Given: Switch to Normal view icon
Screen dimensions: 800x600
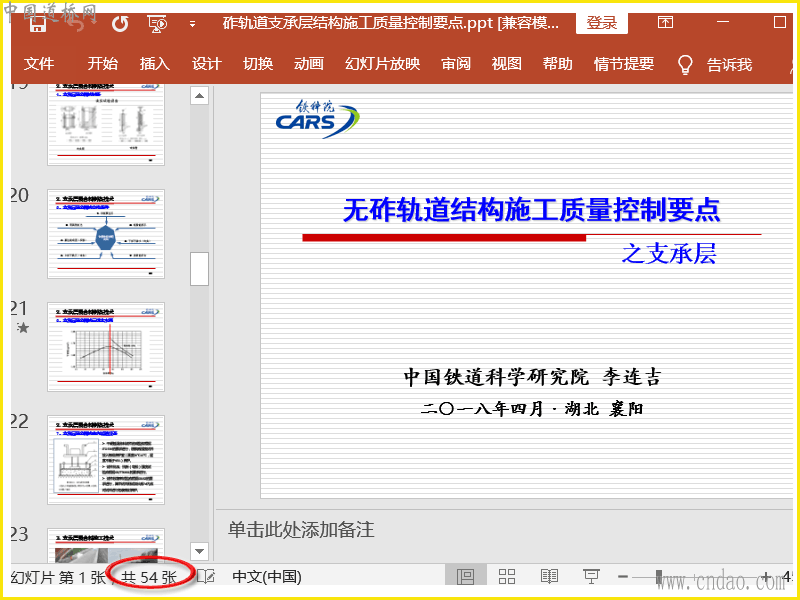Looking at the screenshot, I should pos(465,577).
